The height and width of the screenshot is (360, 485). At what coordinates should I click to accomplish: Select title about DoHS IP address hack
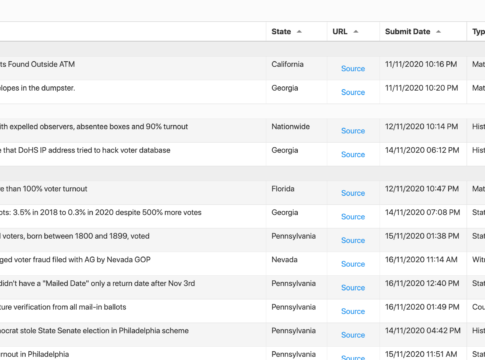(x=85, y=150)
